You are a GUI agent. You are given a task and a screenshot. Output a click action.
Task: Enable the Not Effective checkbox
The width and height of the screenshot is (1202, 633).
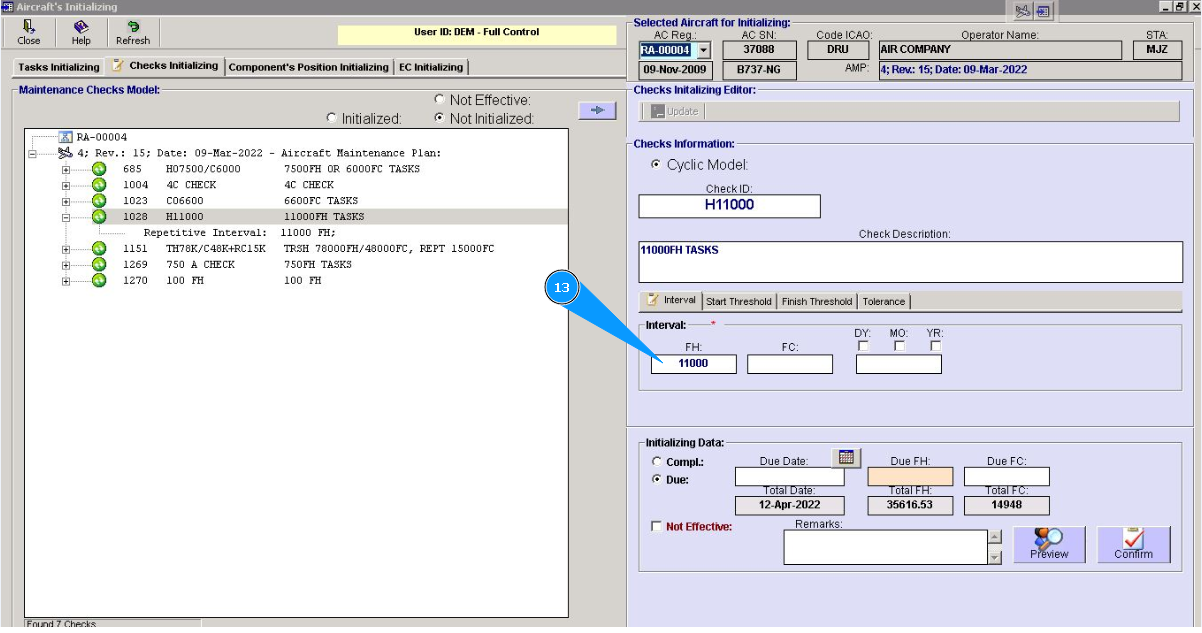click(656, 526)
